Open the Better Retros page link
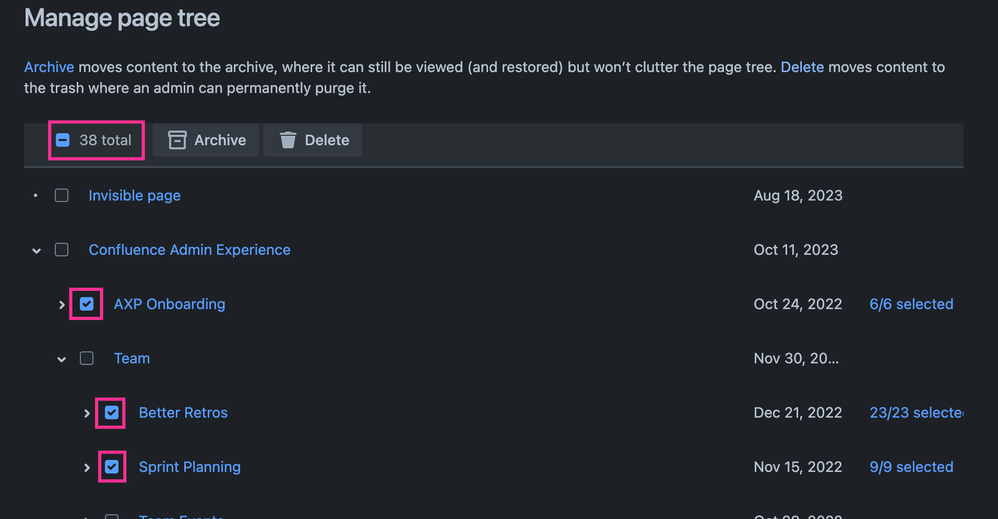998x519 pixels. point(183,412)
